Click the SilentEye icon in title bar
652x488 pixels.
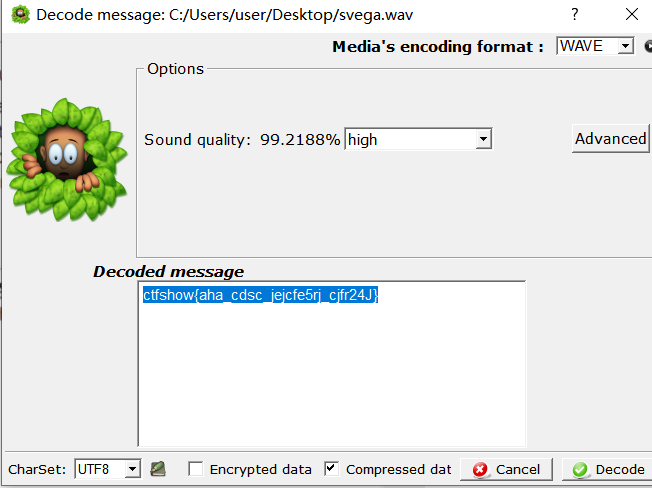click(x=20, y=15)
